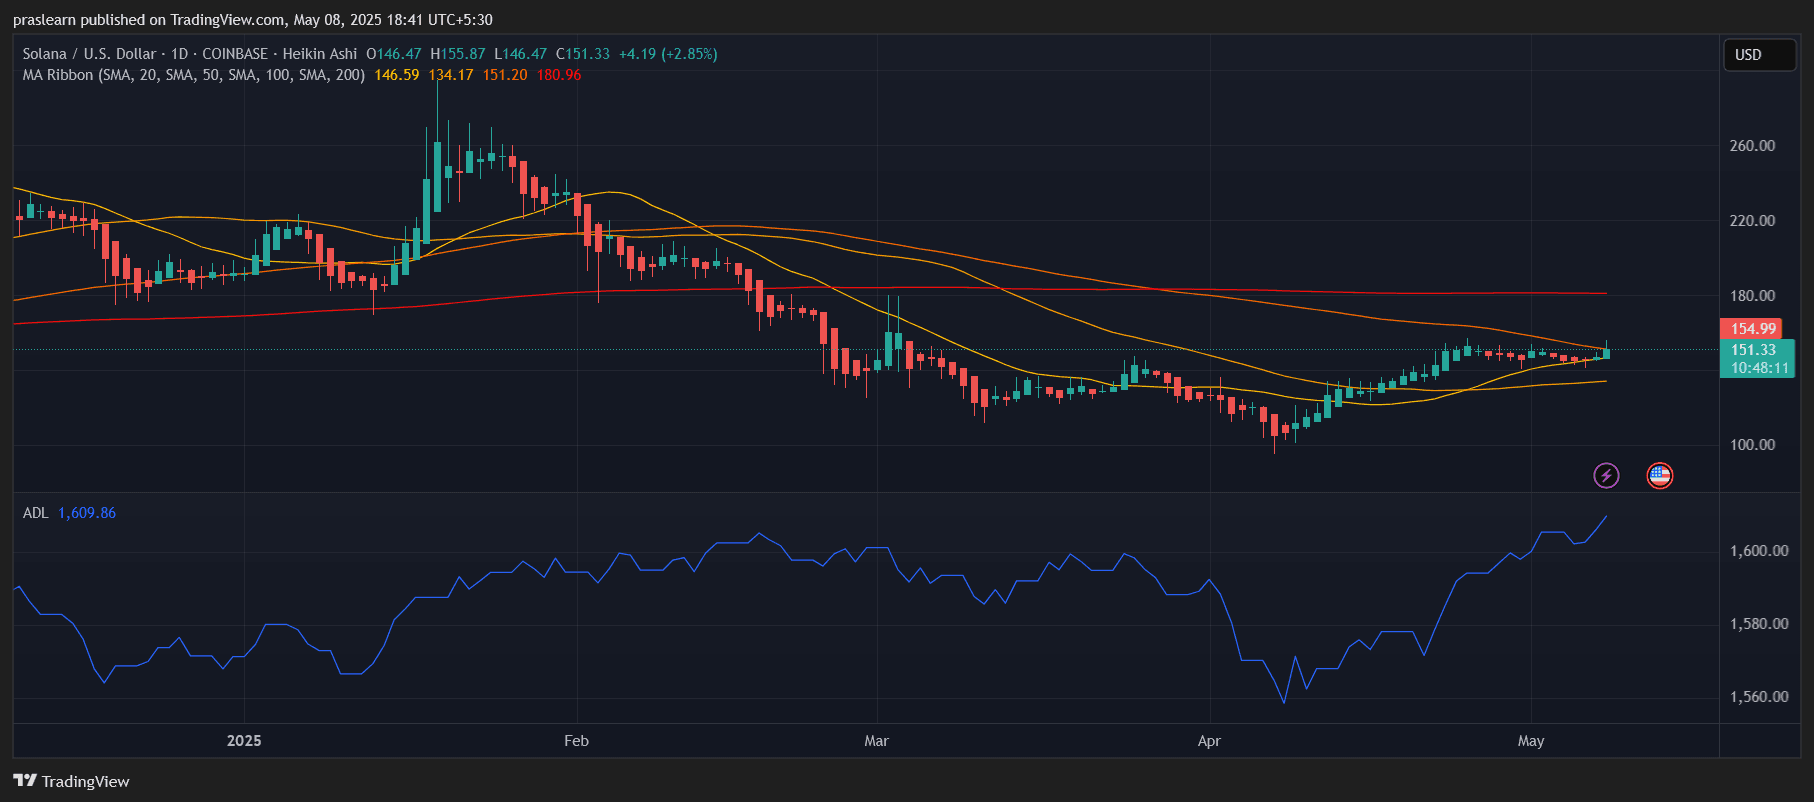Click the red 154.99 price label
This screenshot has width=1814, height=802.
(x=1753, y=329)
